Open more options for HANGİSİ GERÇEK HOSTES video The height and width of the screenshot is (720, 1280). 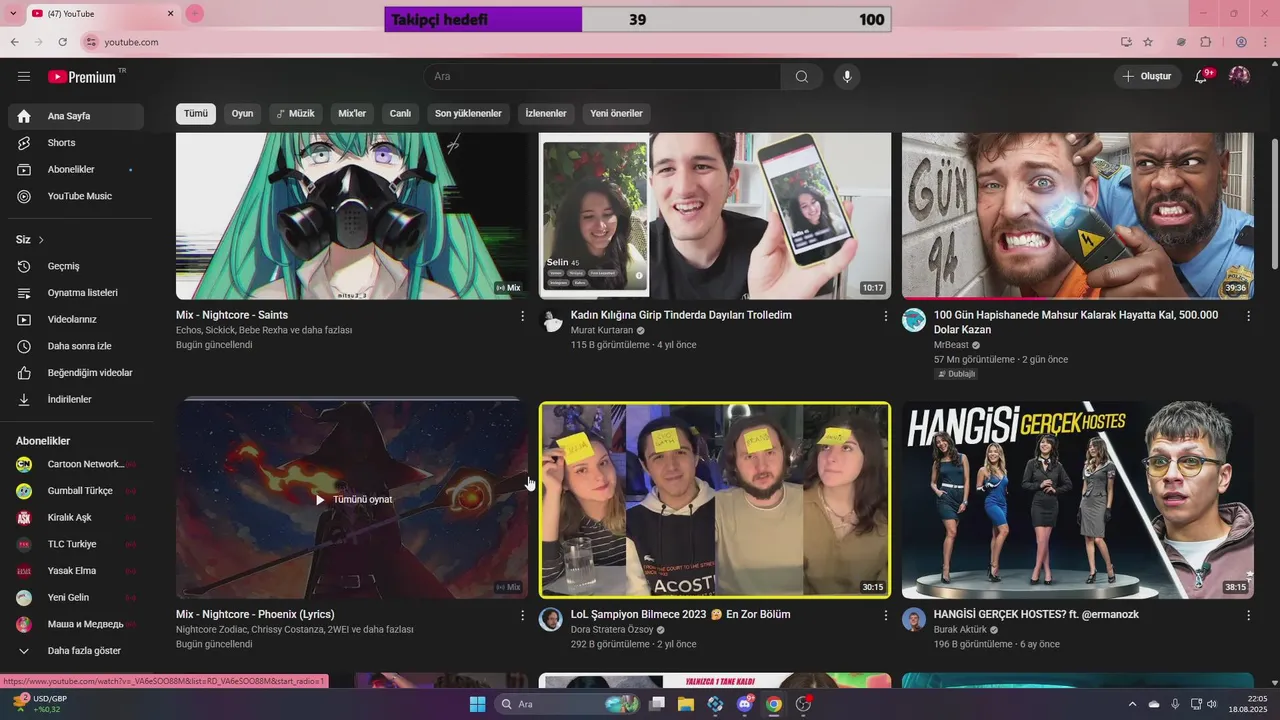pyautogui.click(x=1248, y=616)
